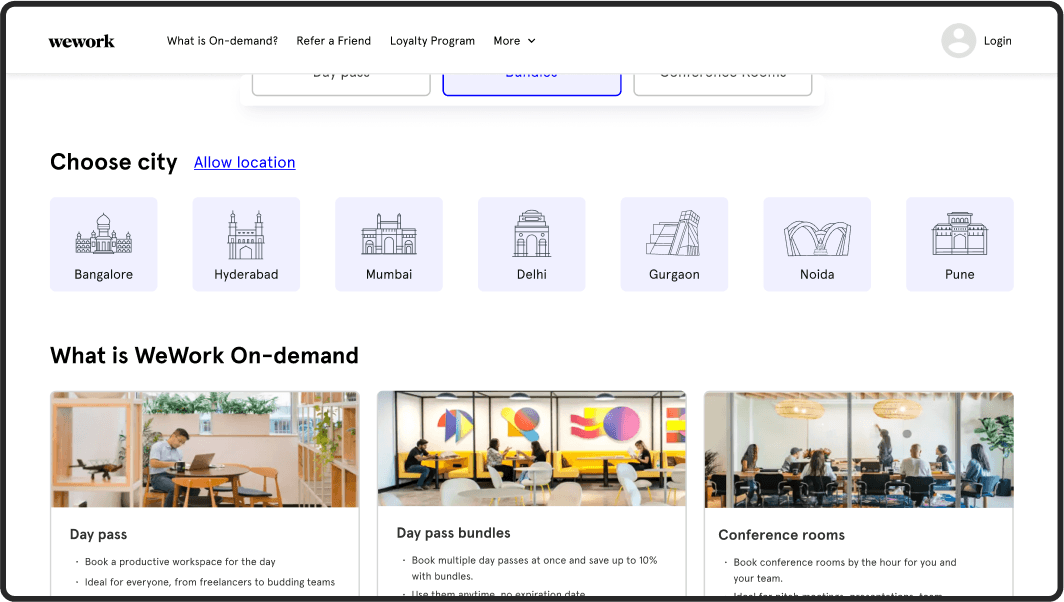Screen dimensions: 1064x602
Task: Click Allow location link
Action: click(244, 162)
